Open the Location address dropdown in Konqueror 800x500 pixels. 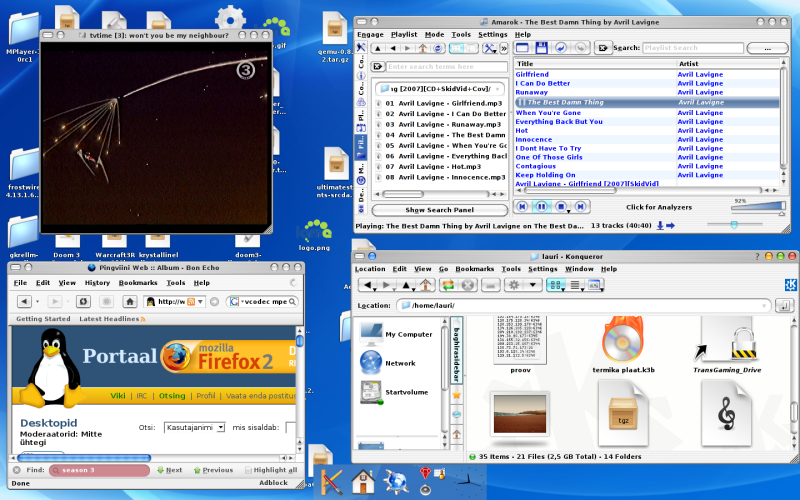click(x=764, y=306)
